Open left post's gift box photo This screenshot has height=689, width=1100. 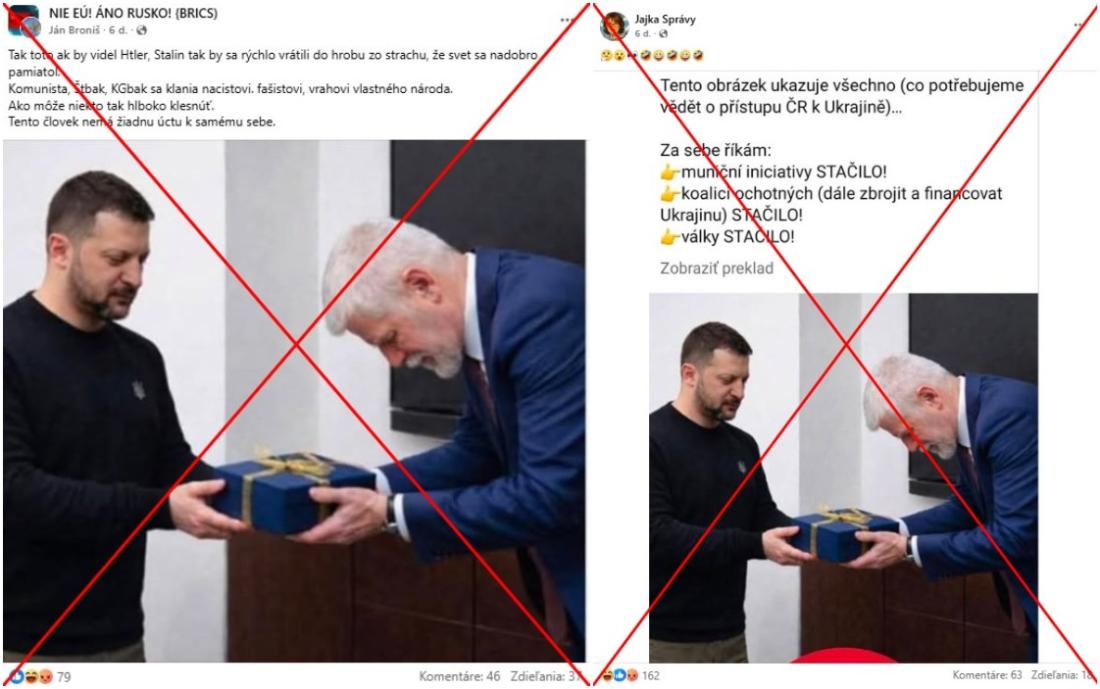[x=294, y=401]
